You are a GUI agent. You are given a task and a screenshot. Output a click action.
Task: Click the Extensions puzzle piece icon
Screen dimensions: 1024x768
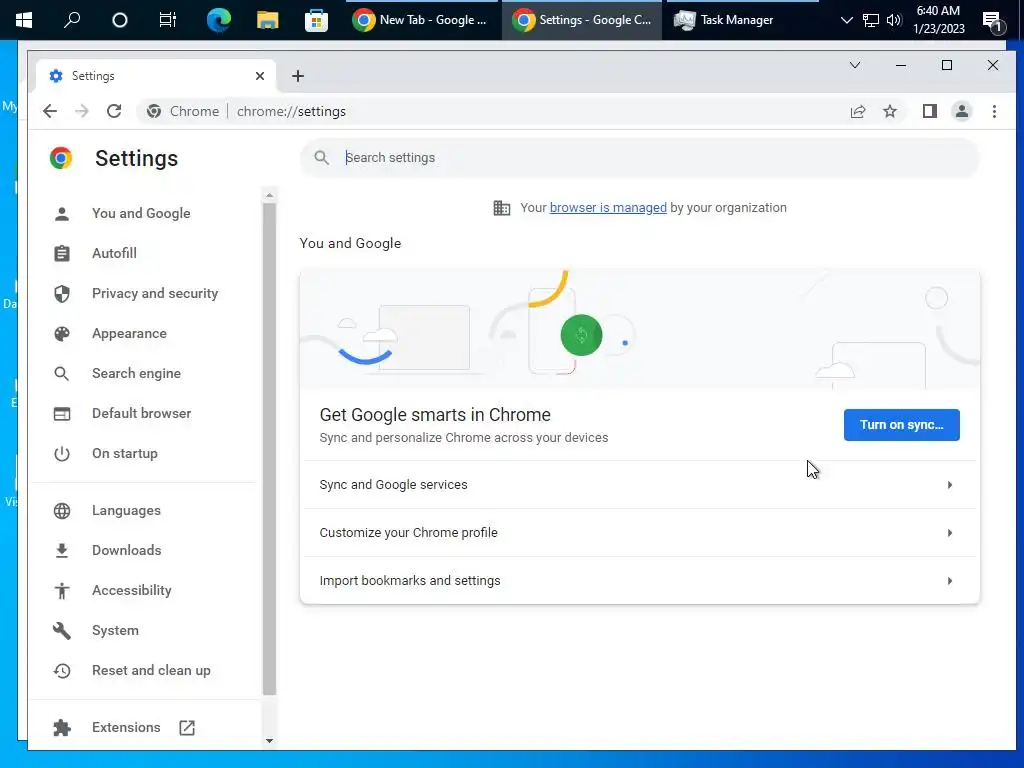[x=62, y=728]
